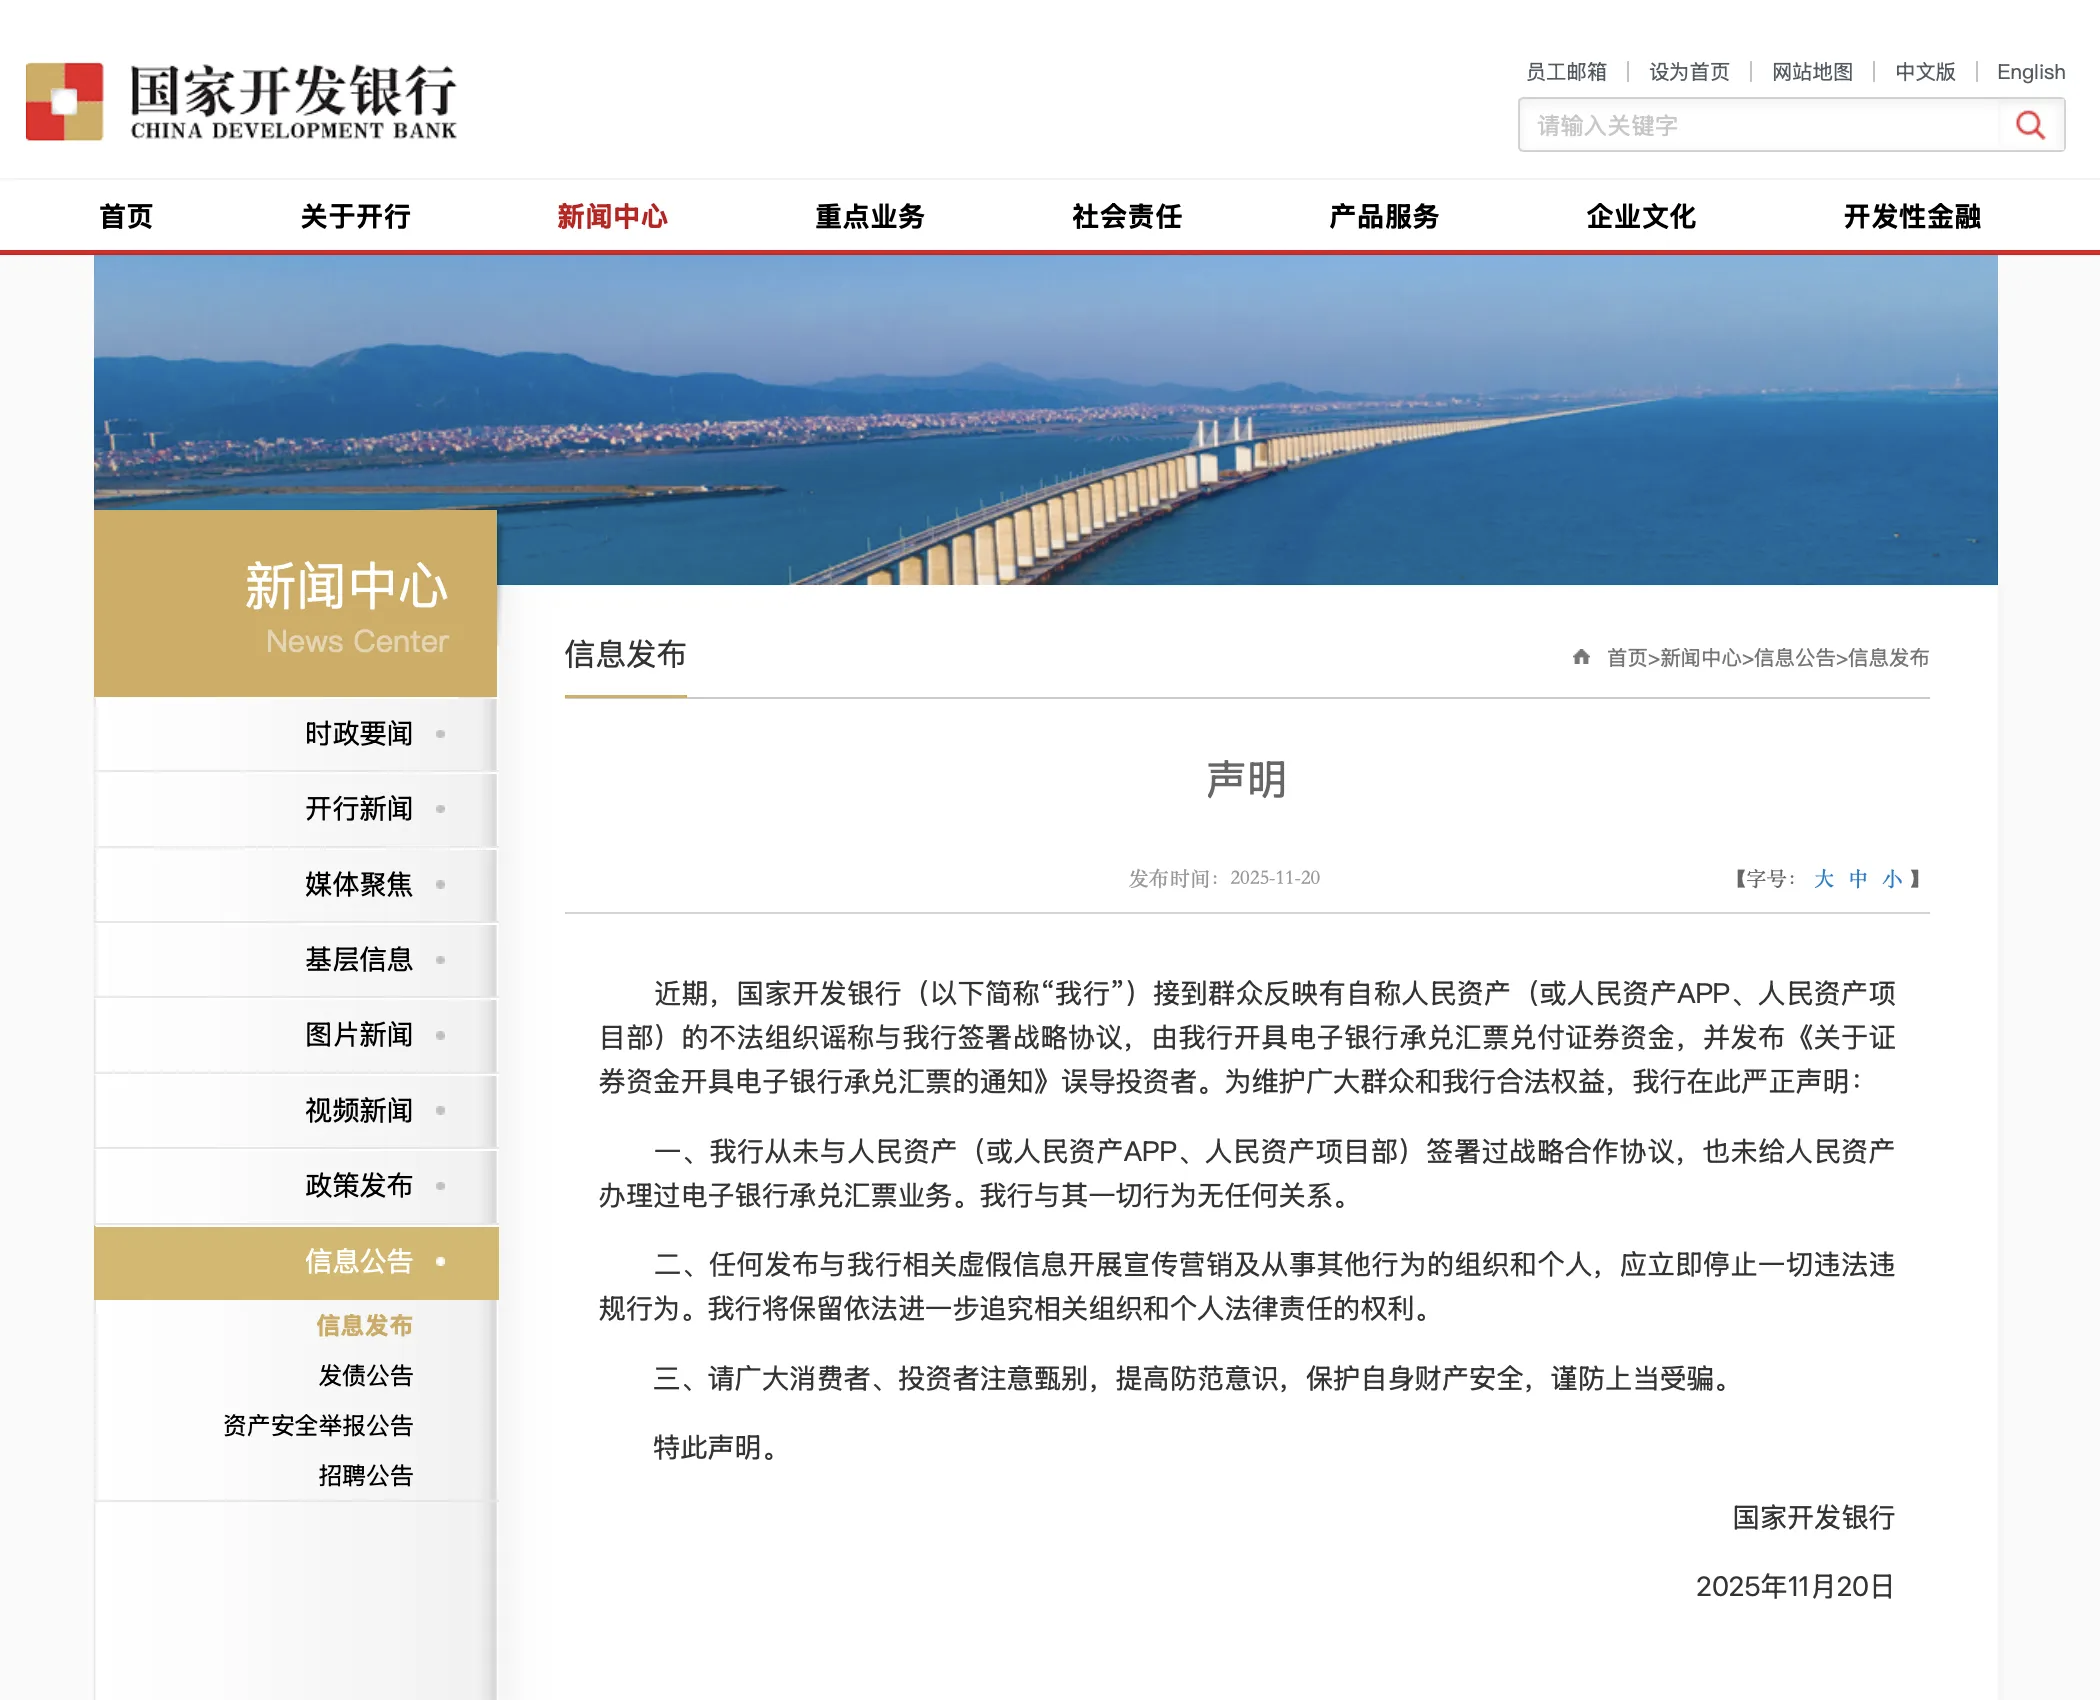Open the 资产安全举报公告 sub-item

(x=318, y=1426)
